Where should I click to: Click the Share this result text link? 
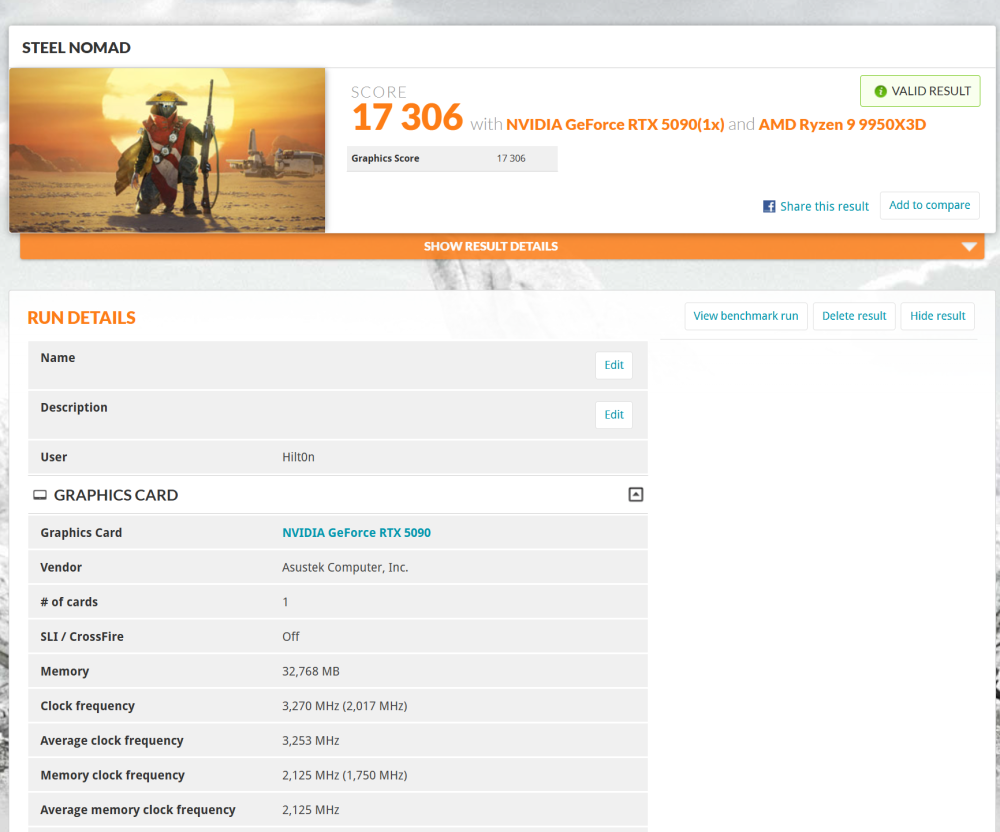(824, 206)
